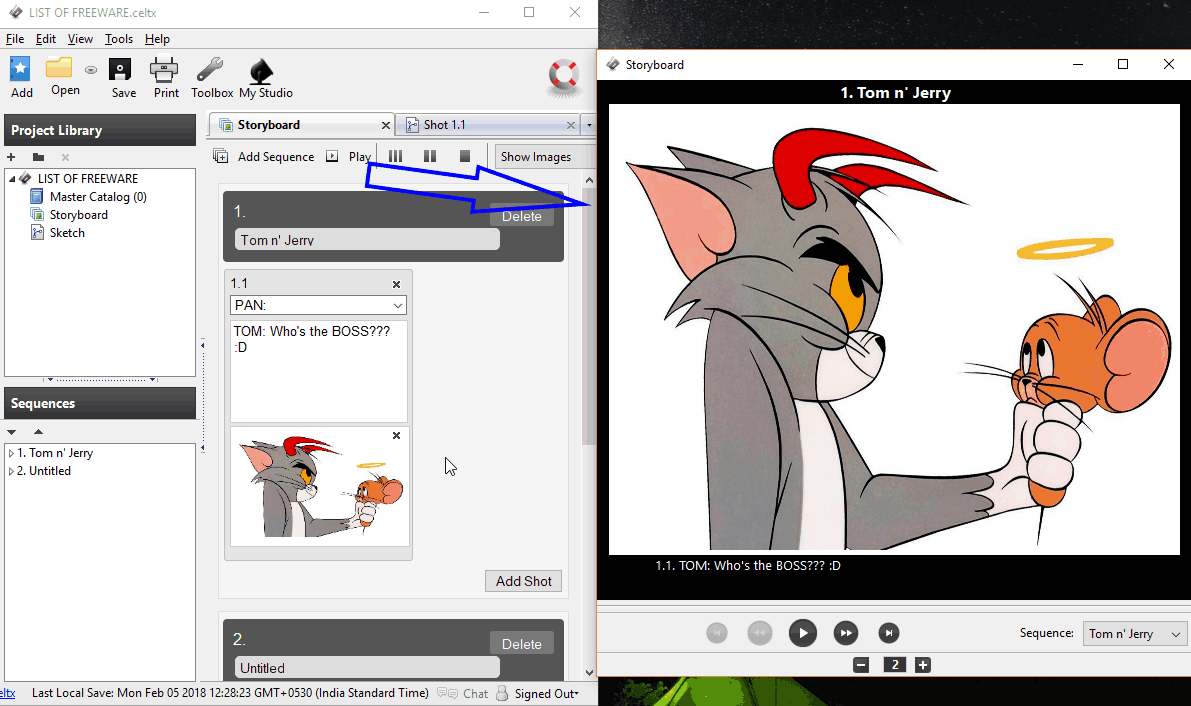This screenshot has height=706, width=1191.
Task: Increase the value with the plus button
Action: [x=923, y=665]
